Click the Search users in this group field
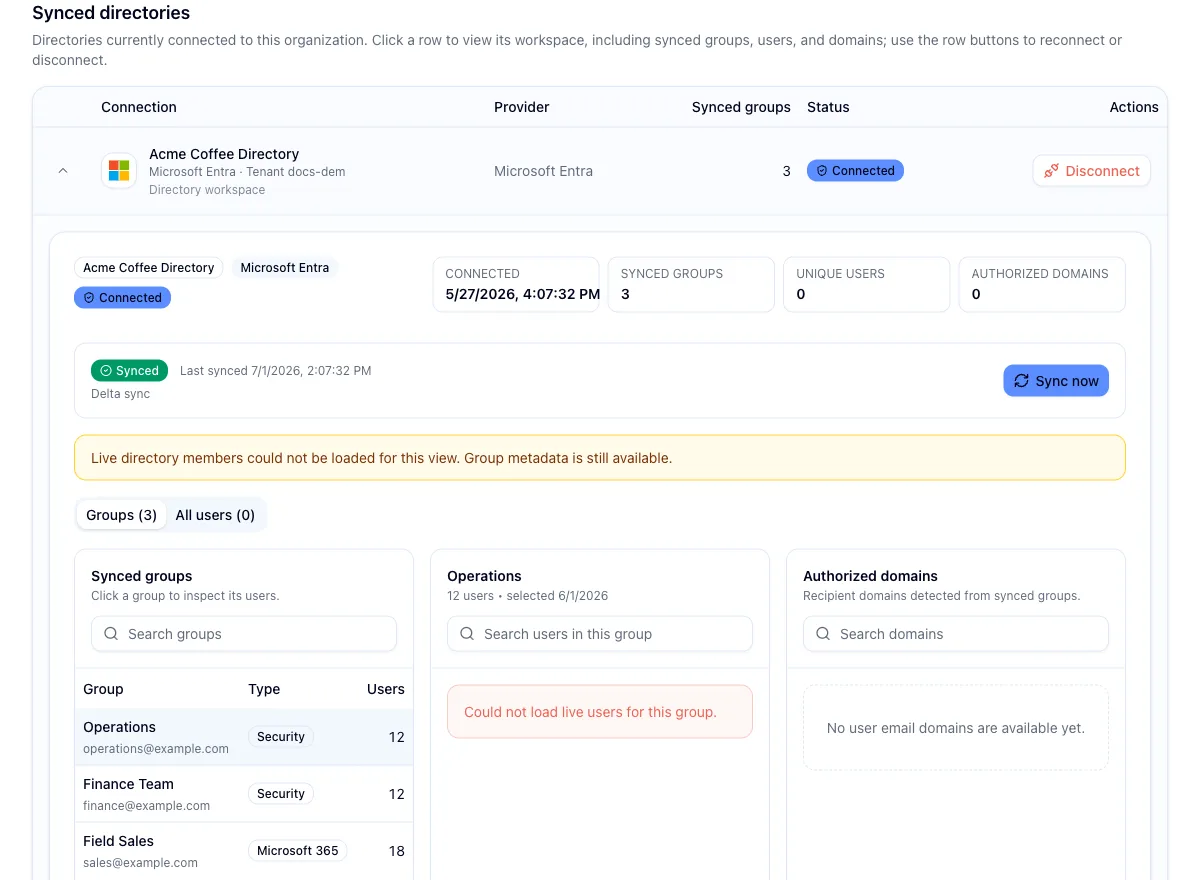This screenshot has width=1200, height=880. (x=600, y=634)
